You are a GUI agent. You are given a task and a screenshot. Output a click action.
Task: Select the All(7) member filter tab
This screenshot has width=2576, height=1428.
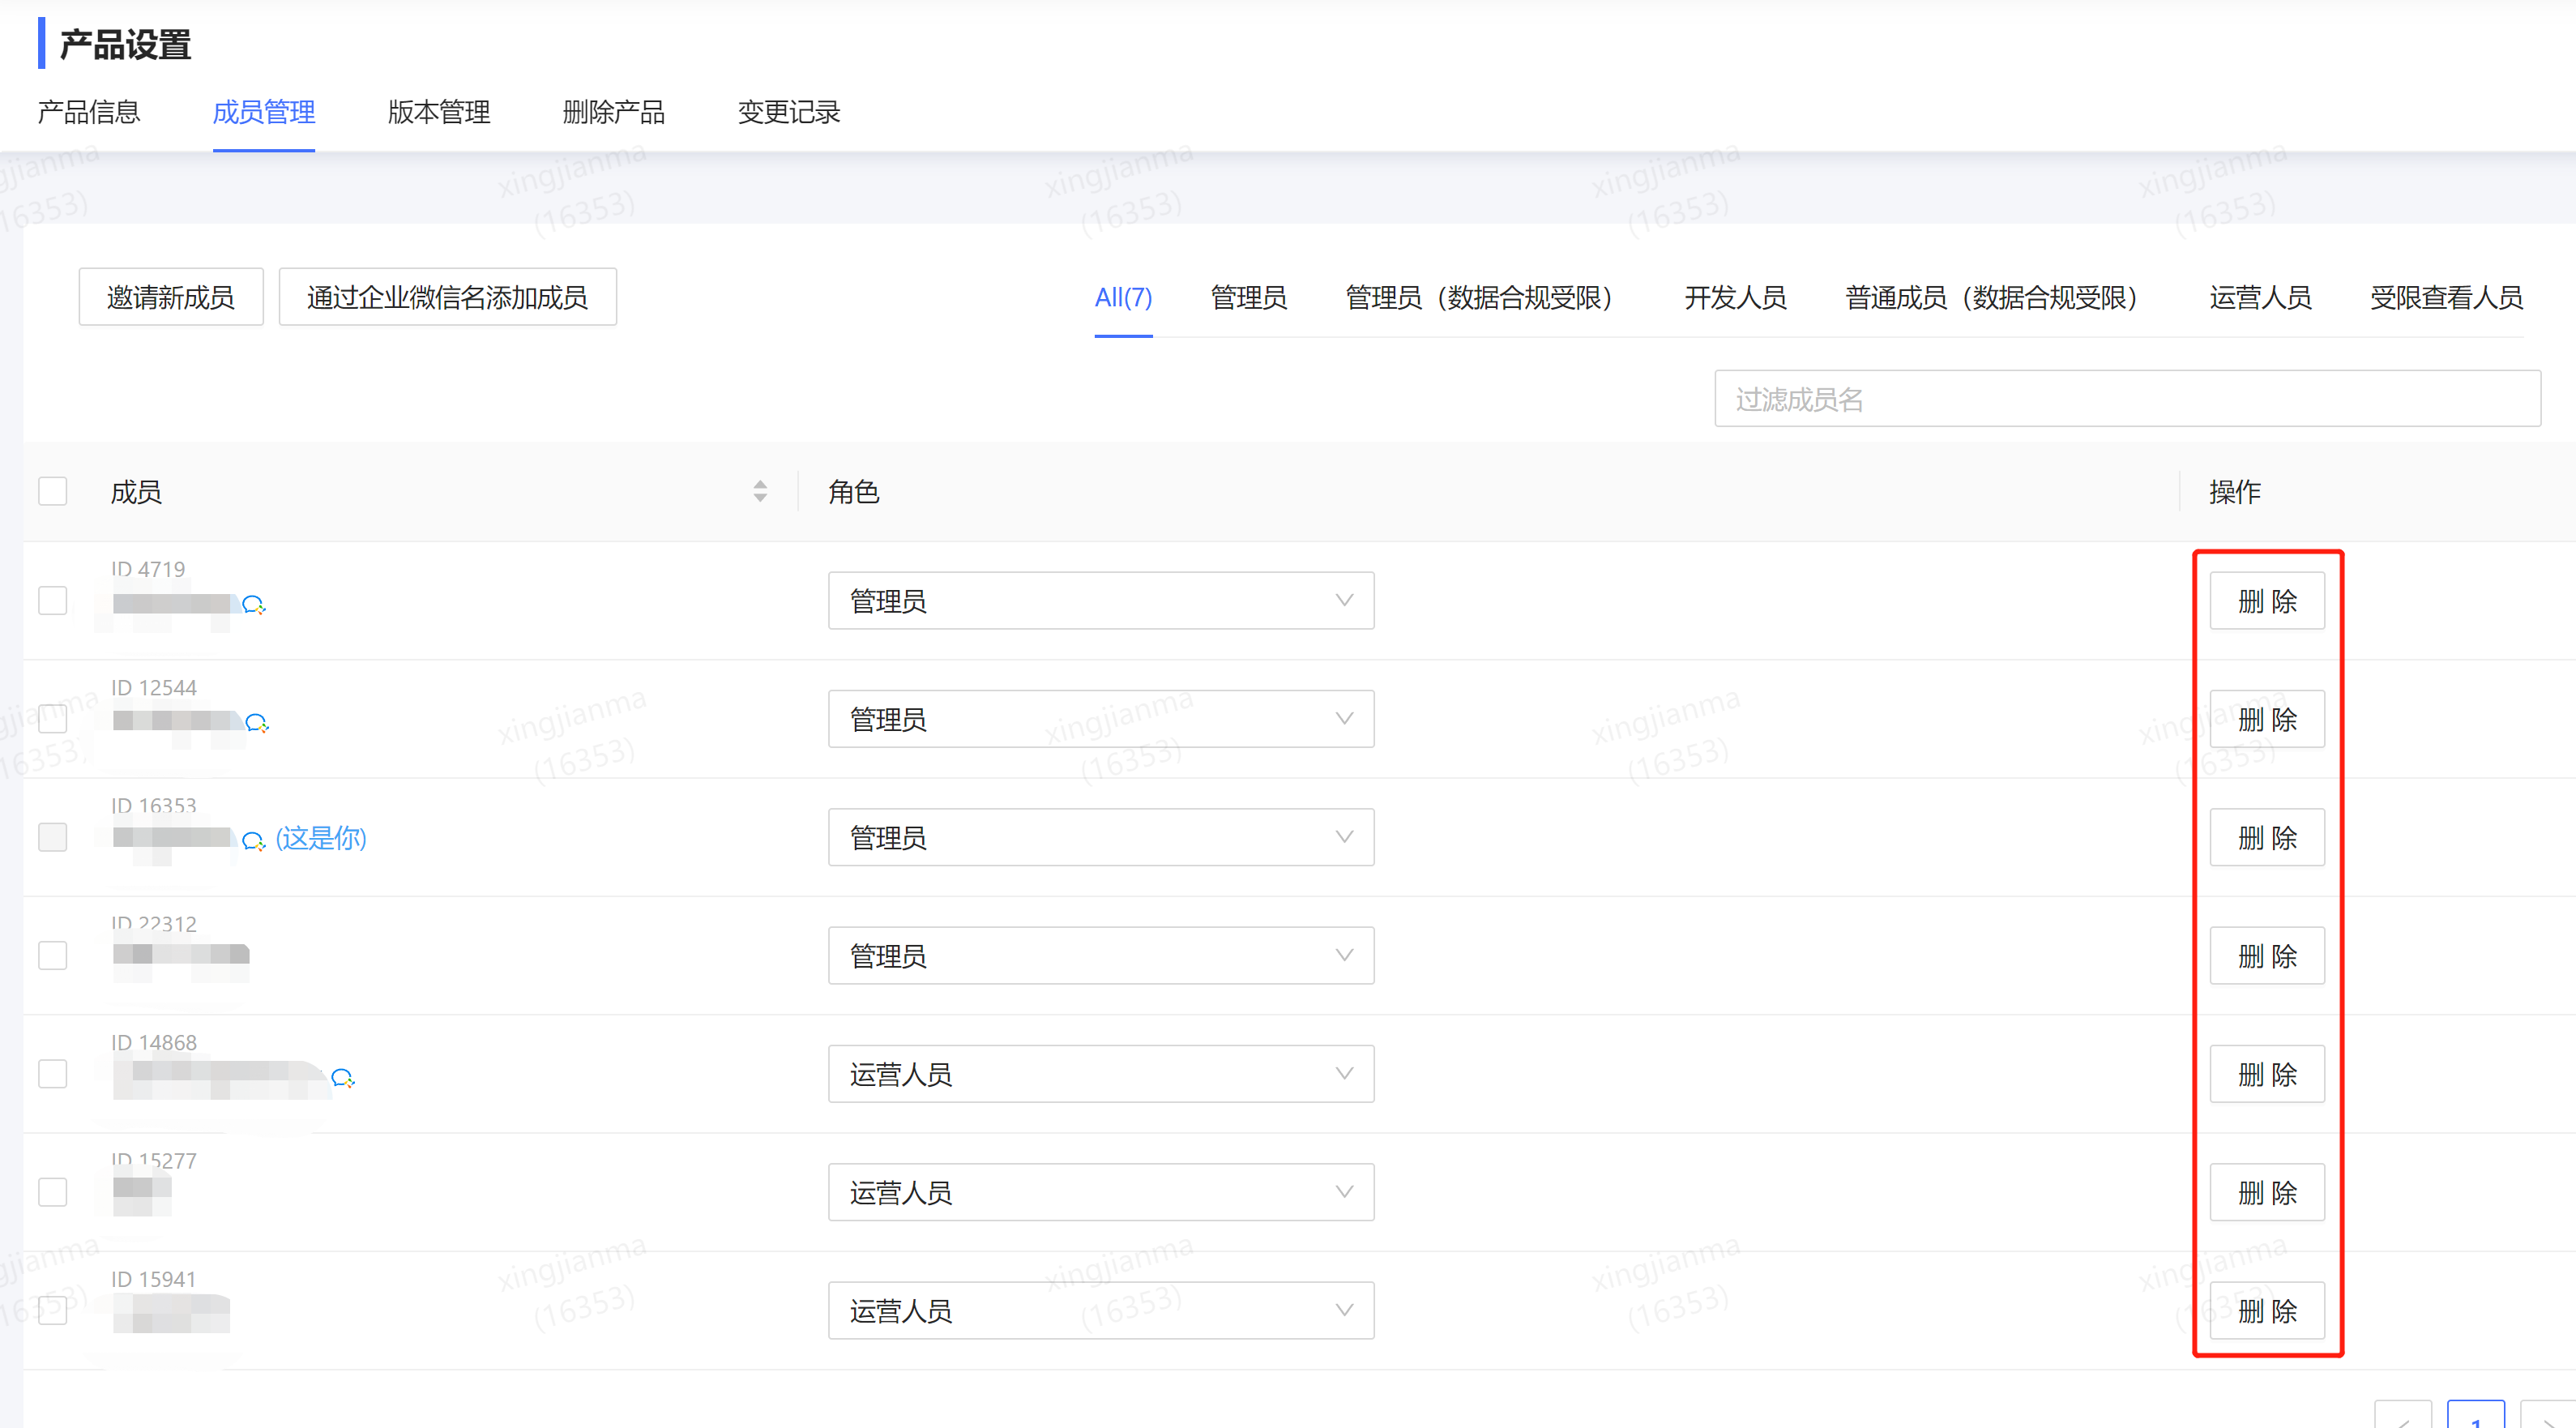[x=1123, y=298]
